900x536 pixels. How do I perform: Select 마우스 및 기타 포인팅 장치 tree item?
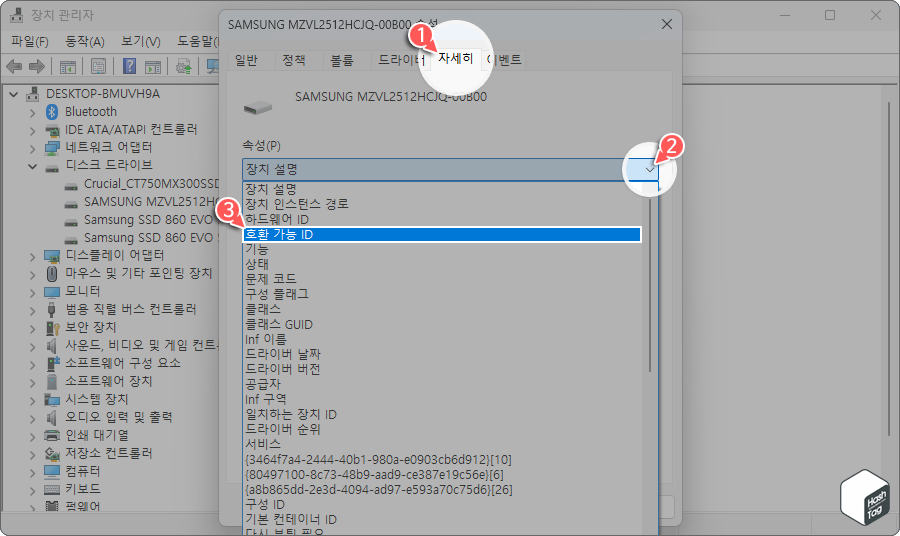pos(138,273)
